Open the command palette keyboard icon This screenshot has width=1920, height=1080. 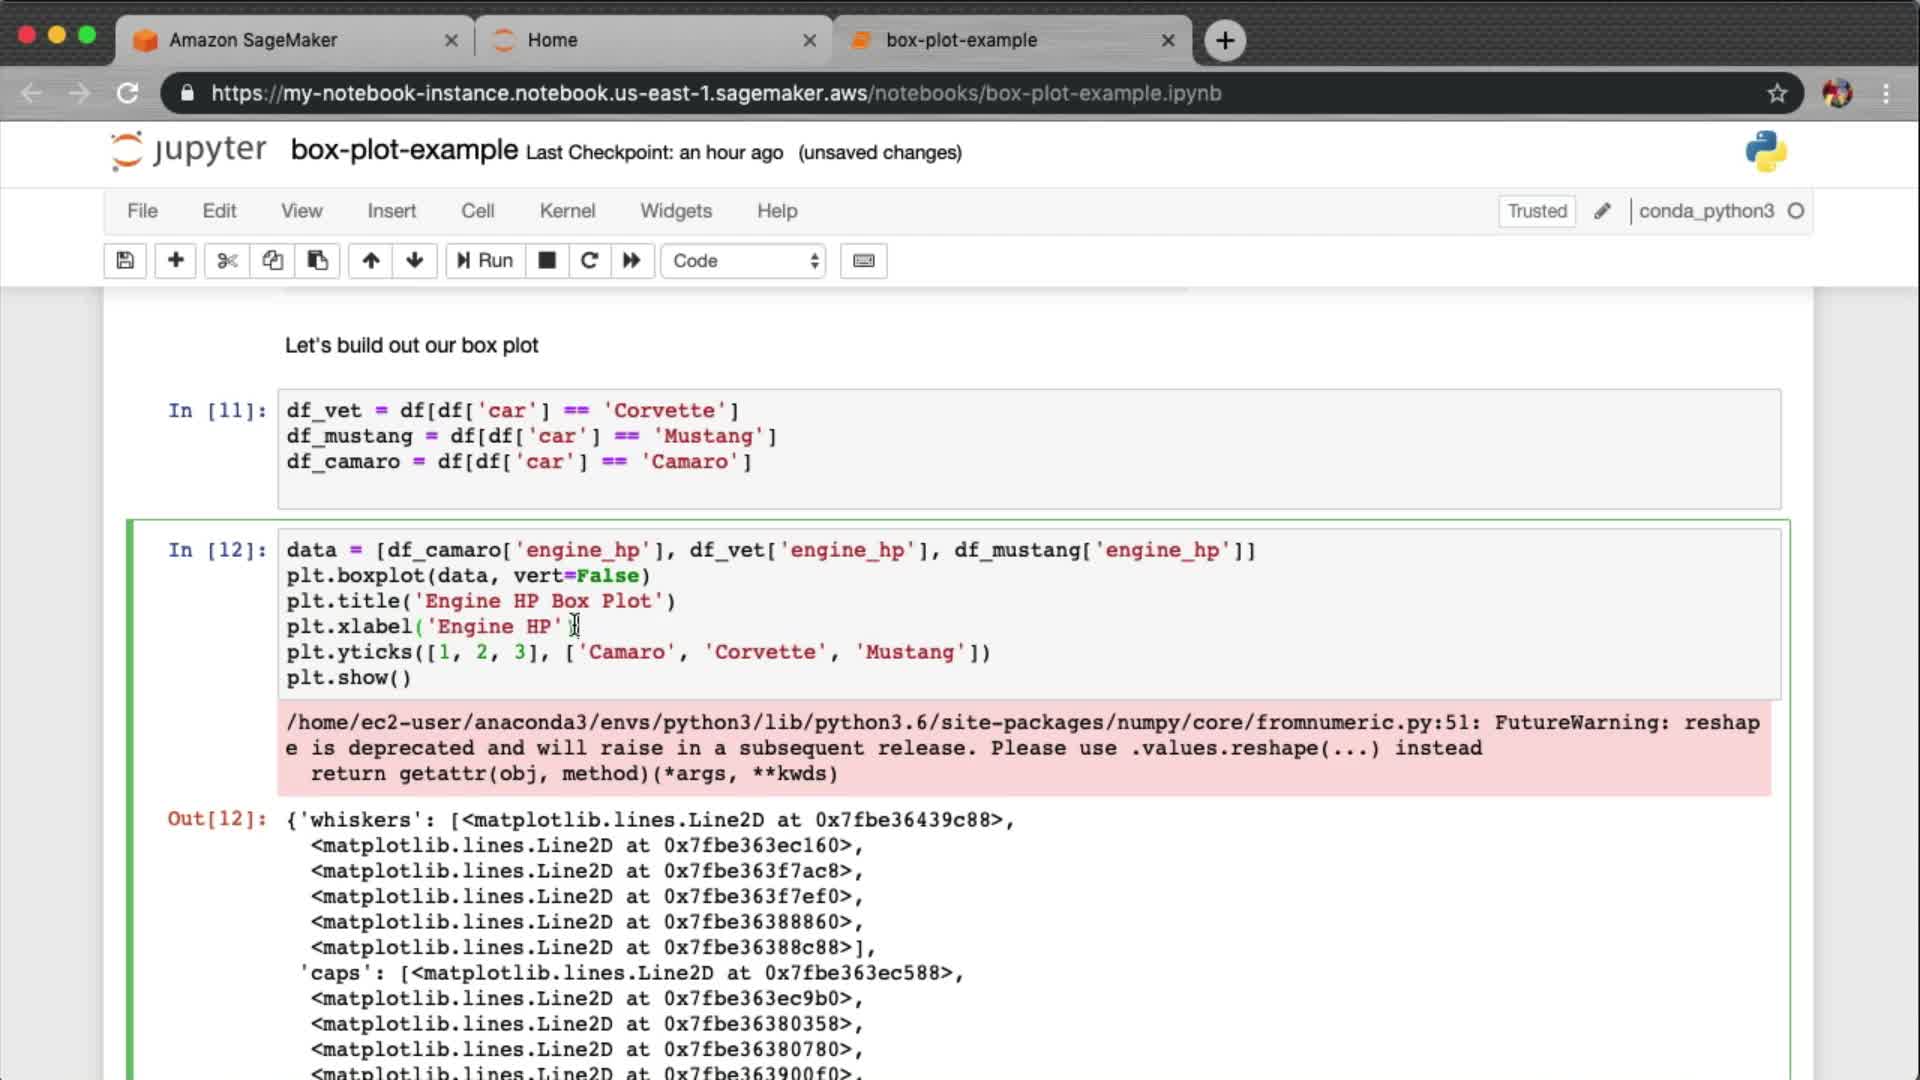coord(863,261)
